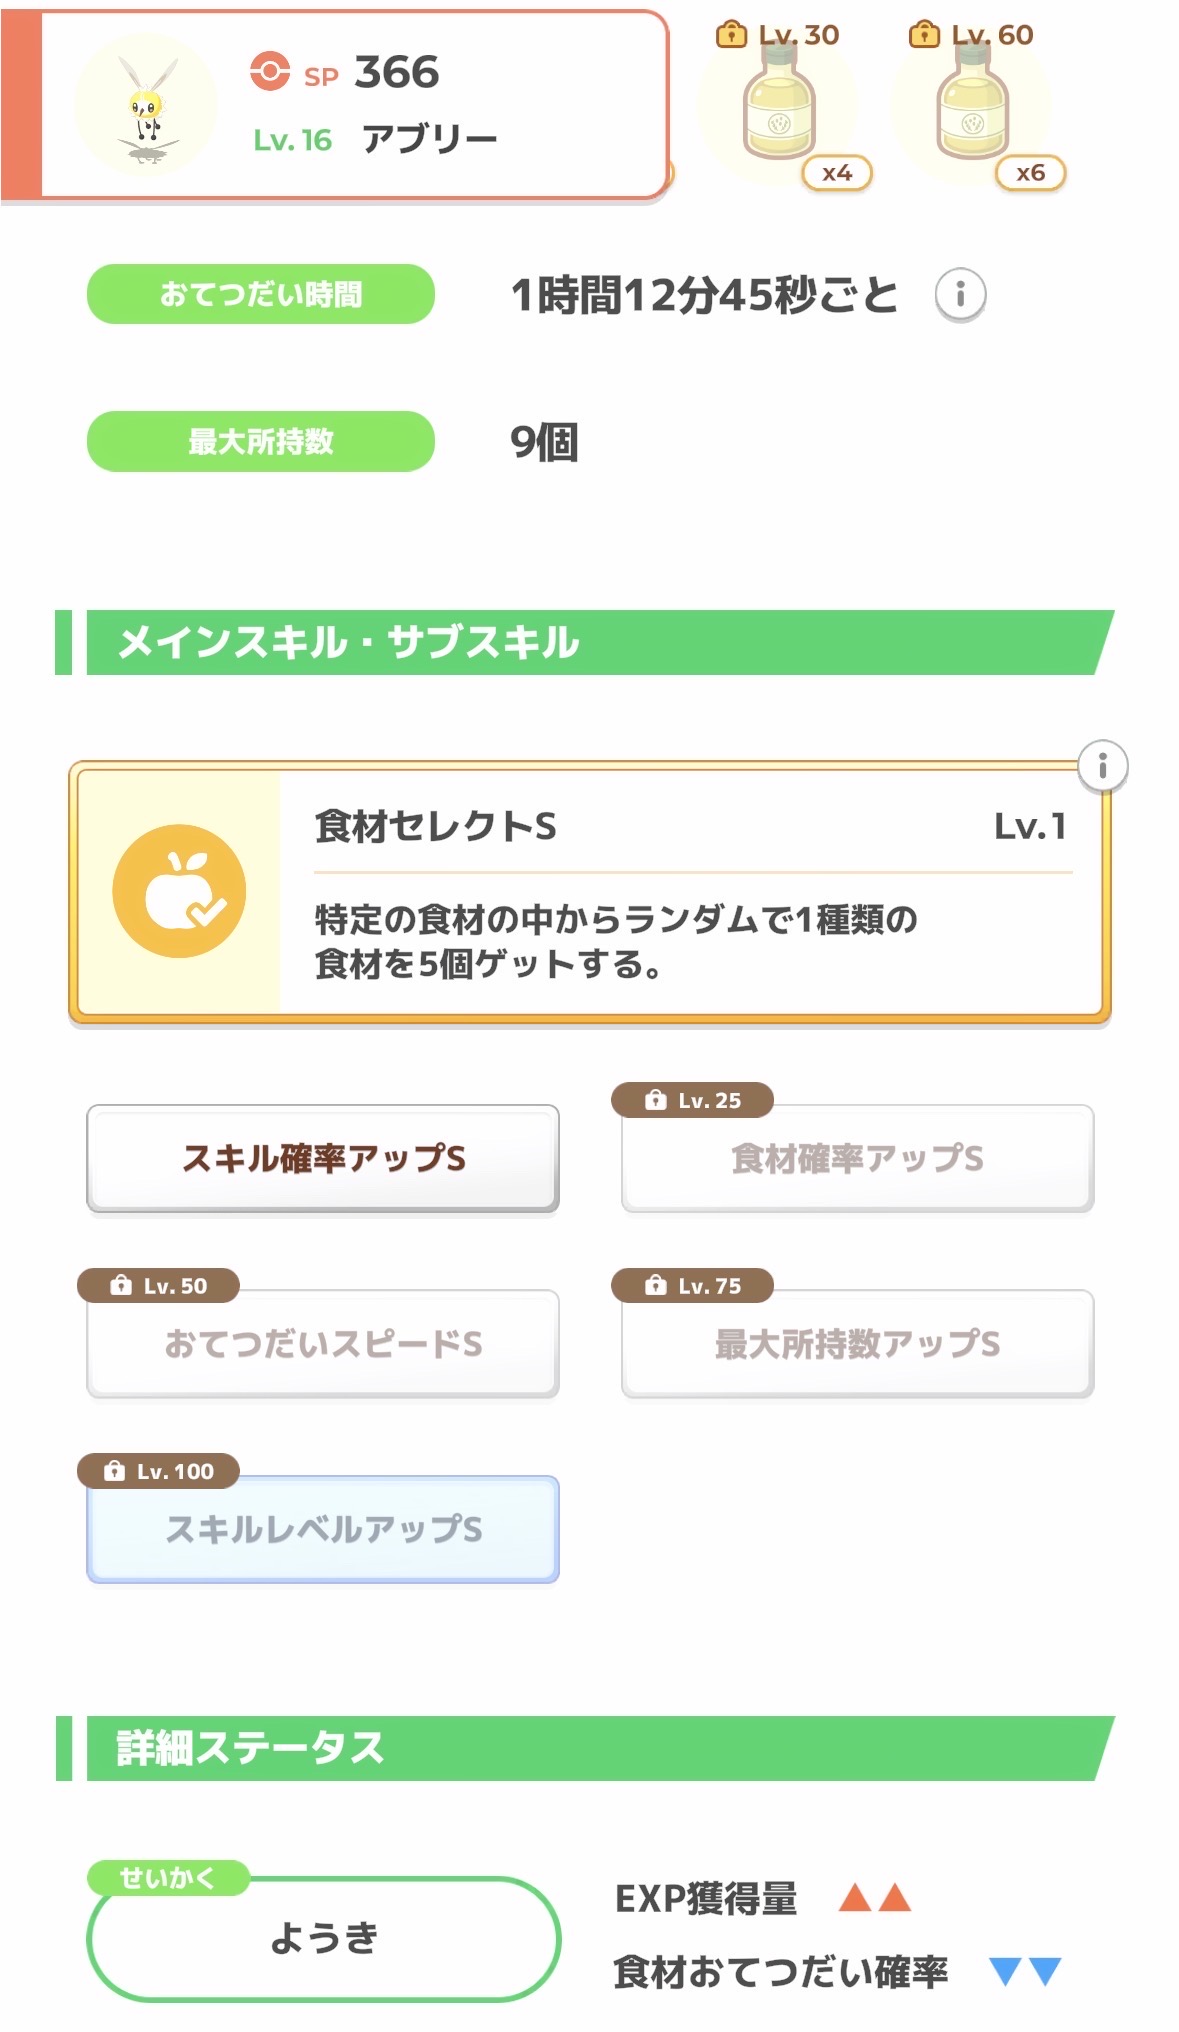Select locked スキルレベルアップS sub skill
Screen dimensions: 1179x2032
point(323,1528)
